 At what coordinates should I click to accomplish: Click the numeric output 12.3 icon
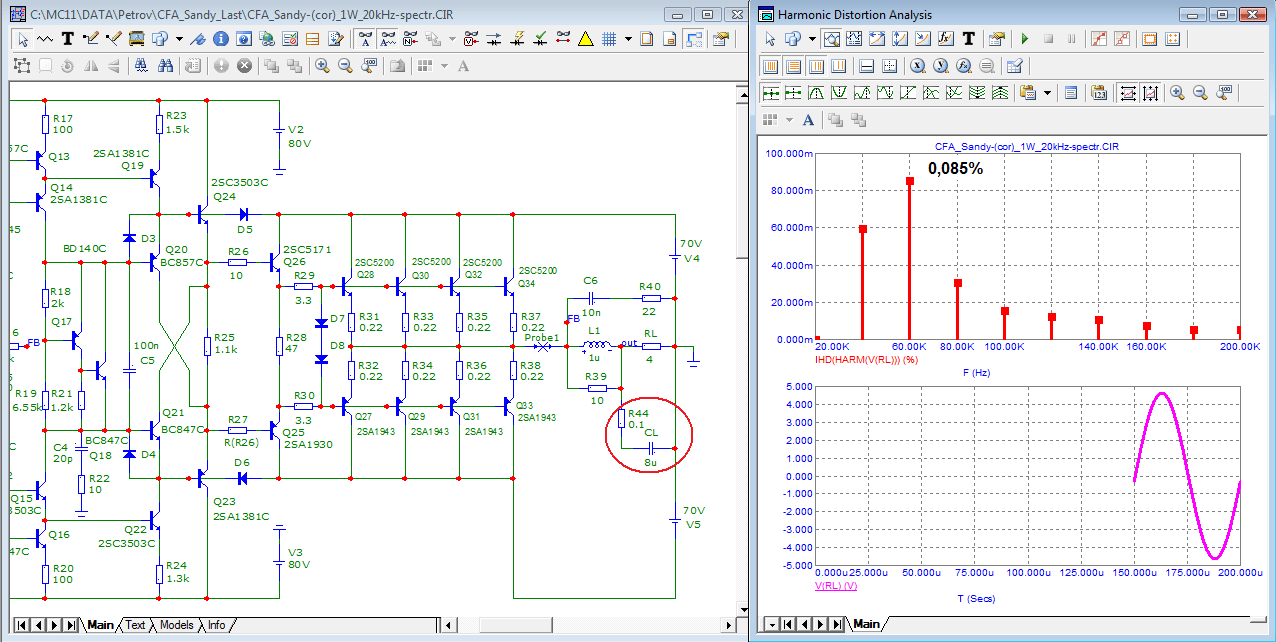click(1099, 92)
